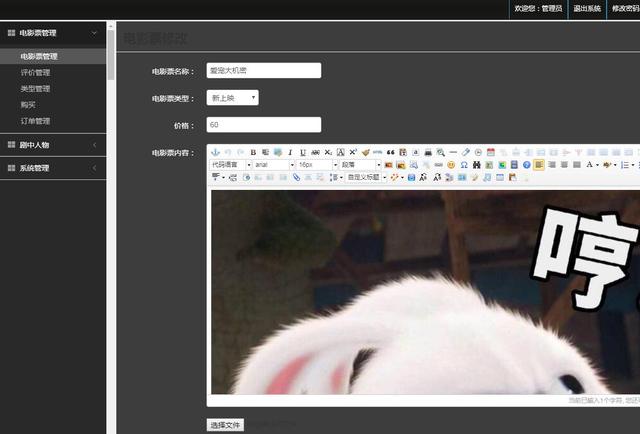Insert a map using the map icon
The image size is (640, 434).
[x=489, y=165]
